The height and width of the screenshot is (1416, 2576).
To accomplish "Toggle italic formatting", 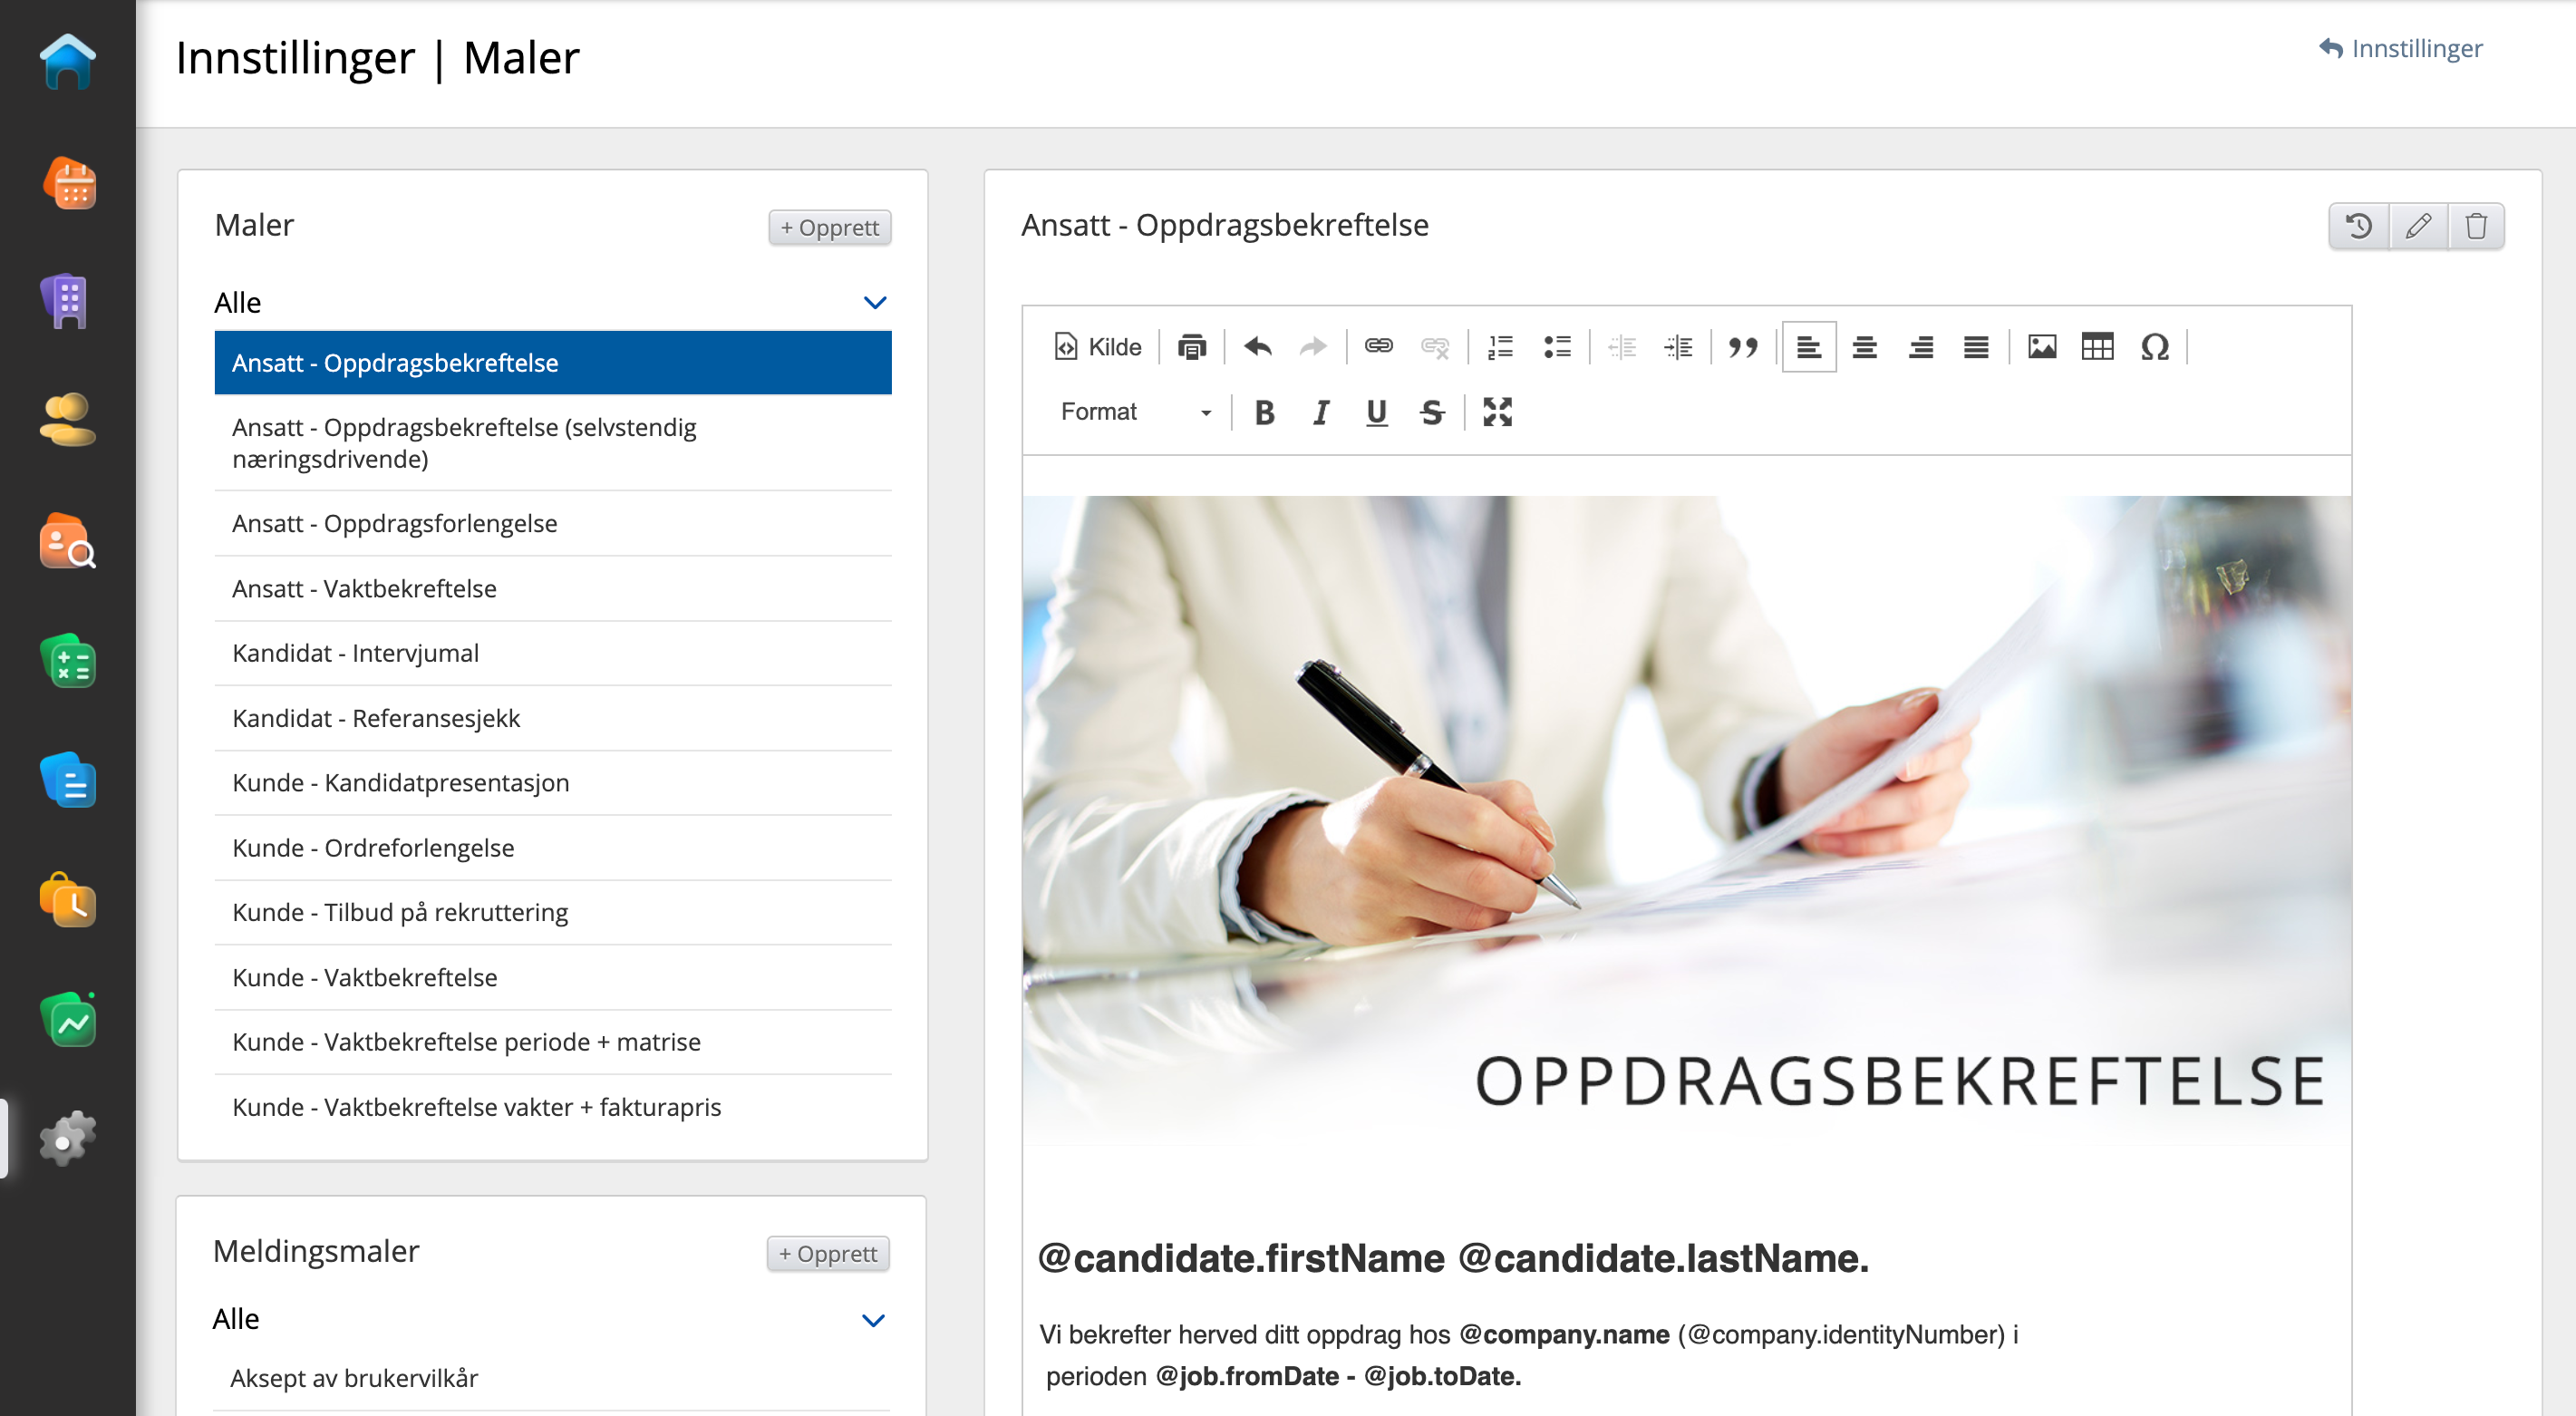I will [1320, 412].
